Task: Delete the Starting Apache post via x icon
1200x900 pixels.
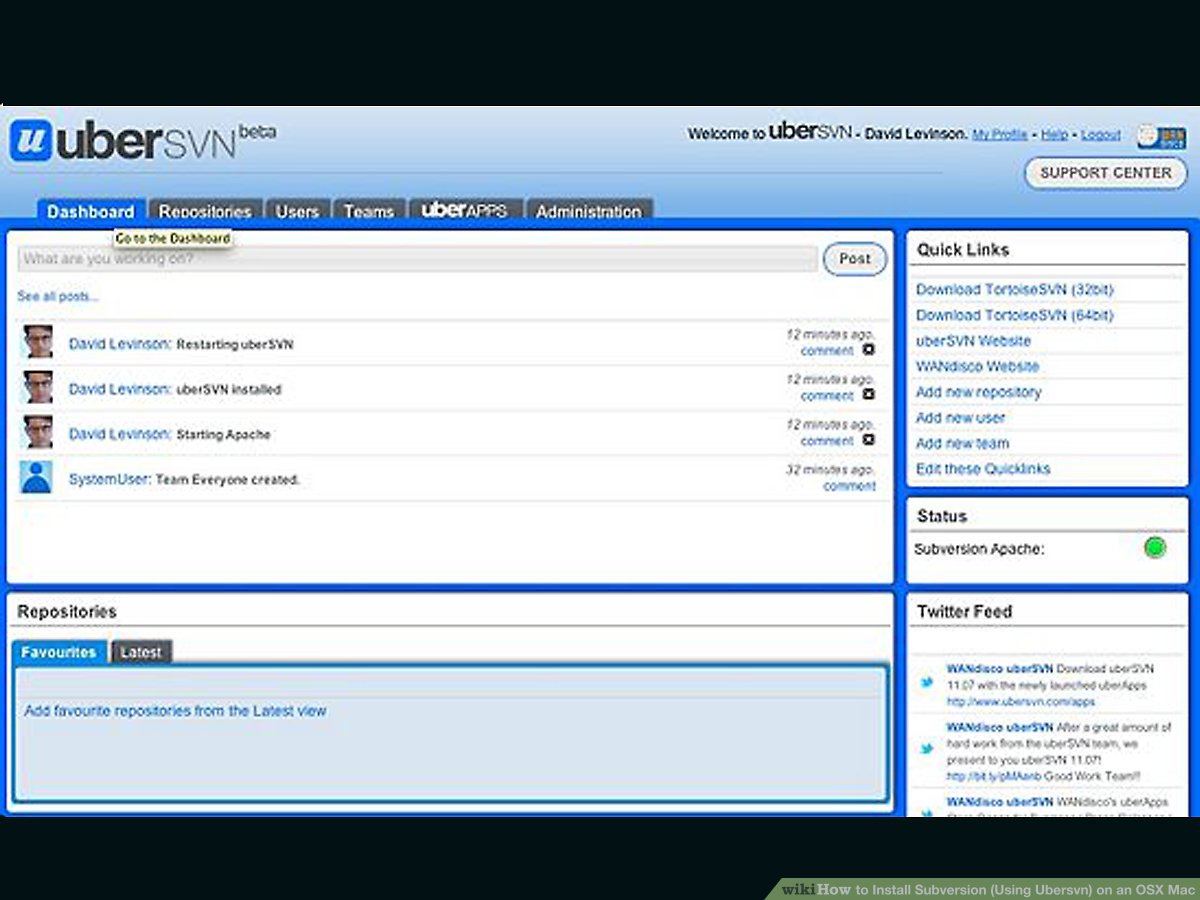Action: coord(868,440)
